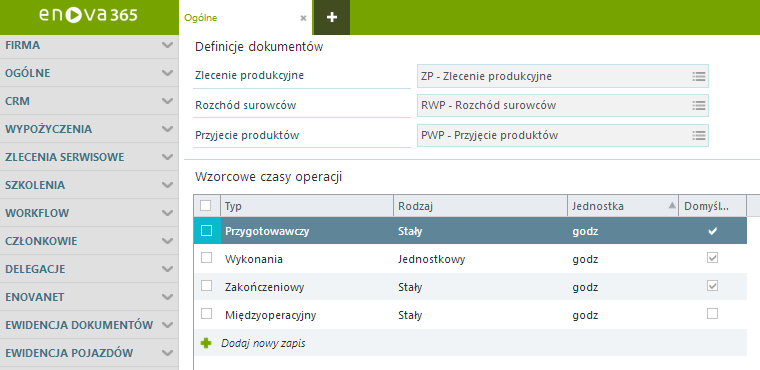Click the Rozchód surowców label
The image size is (760, 370).
245,105
